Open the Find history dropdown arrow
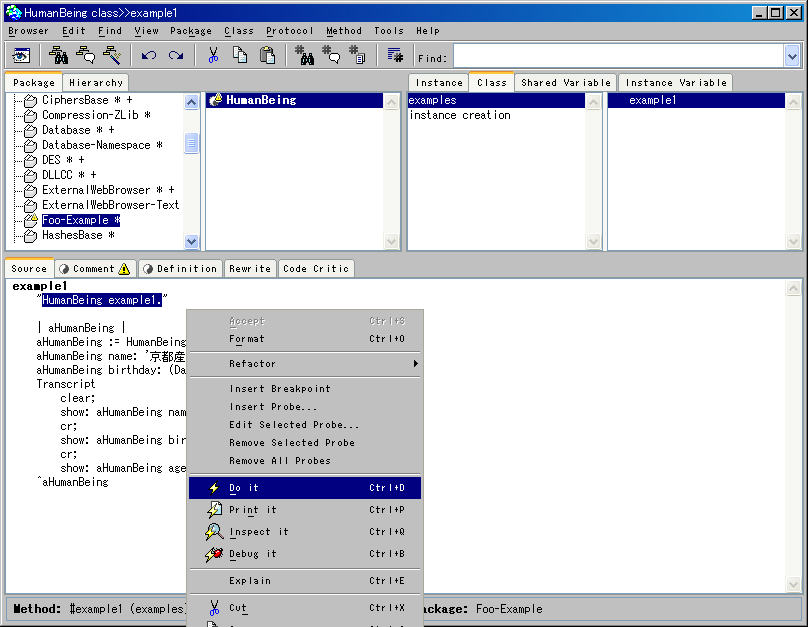 [793, 56]
